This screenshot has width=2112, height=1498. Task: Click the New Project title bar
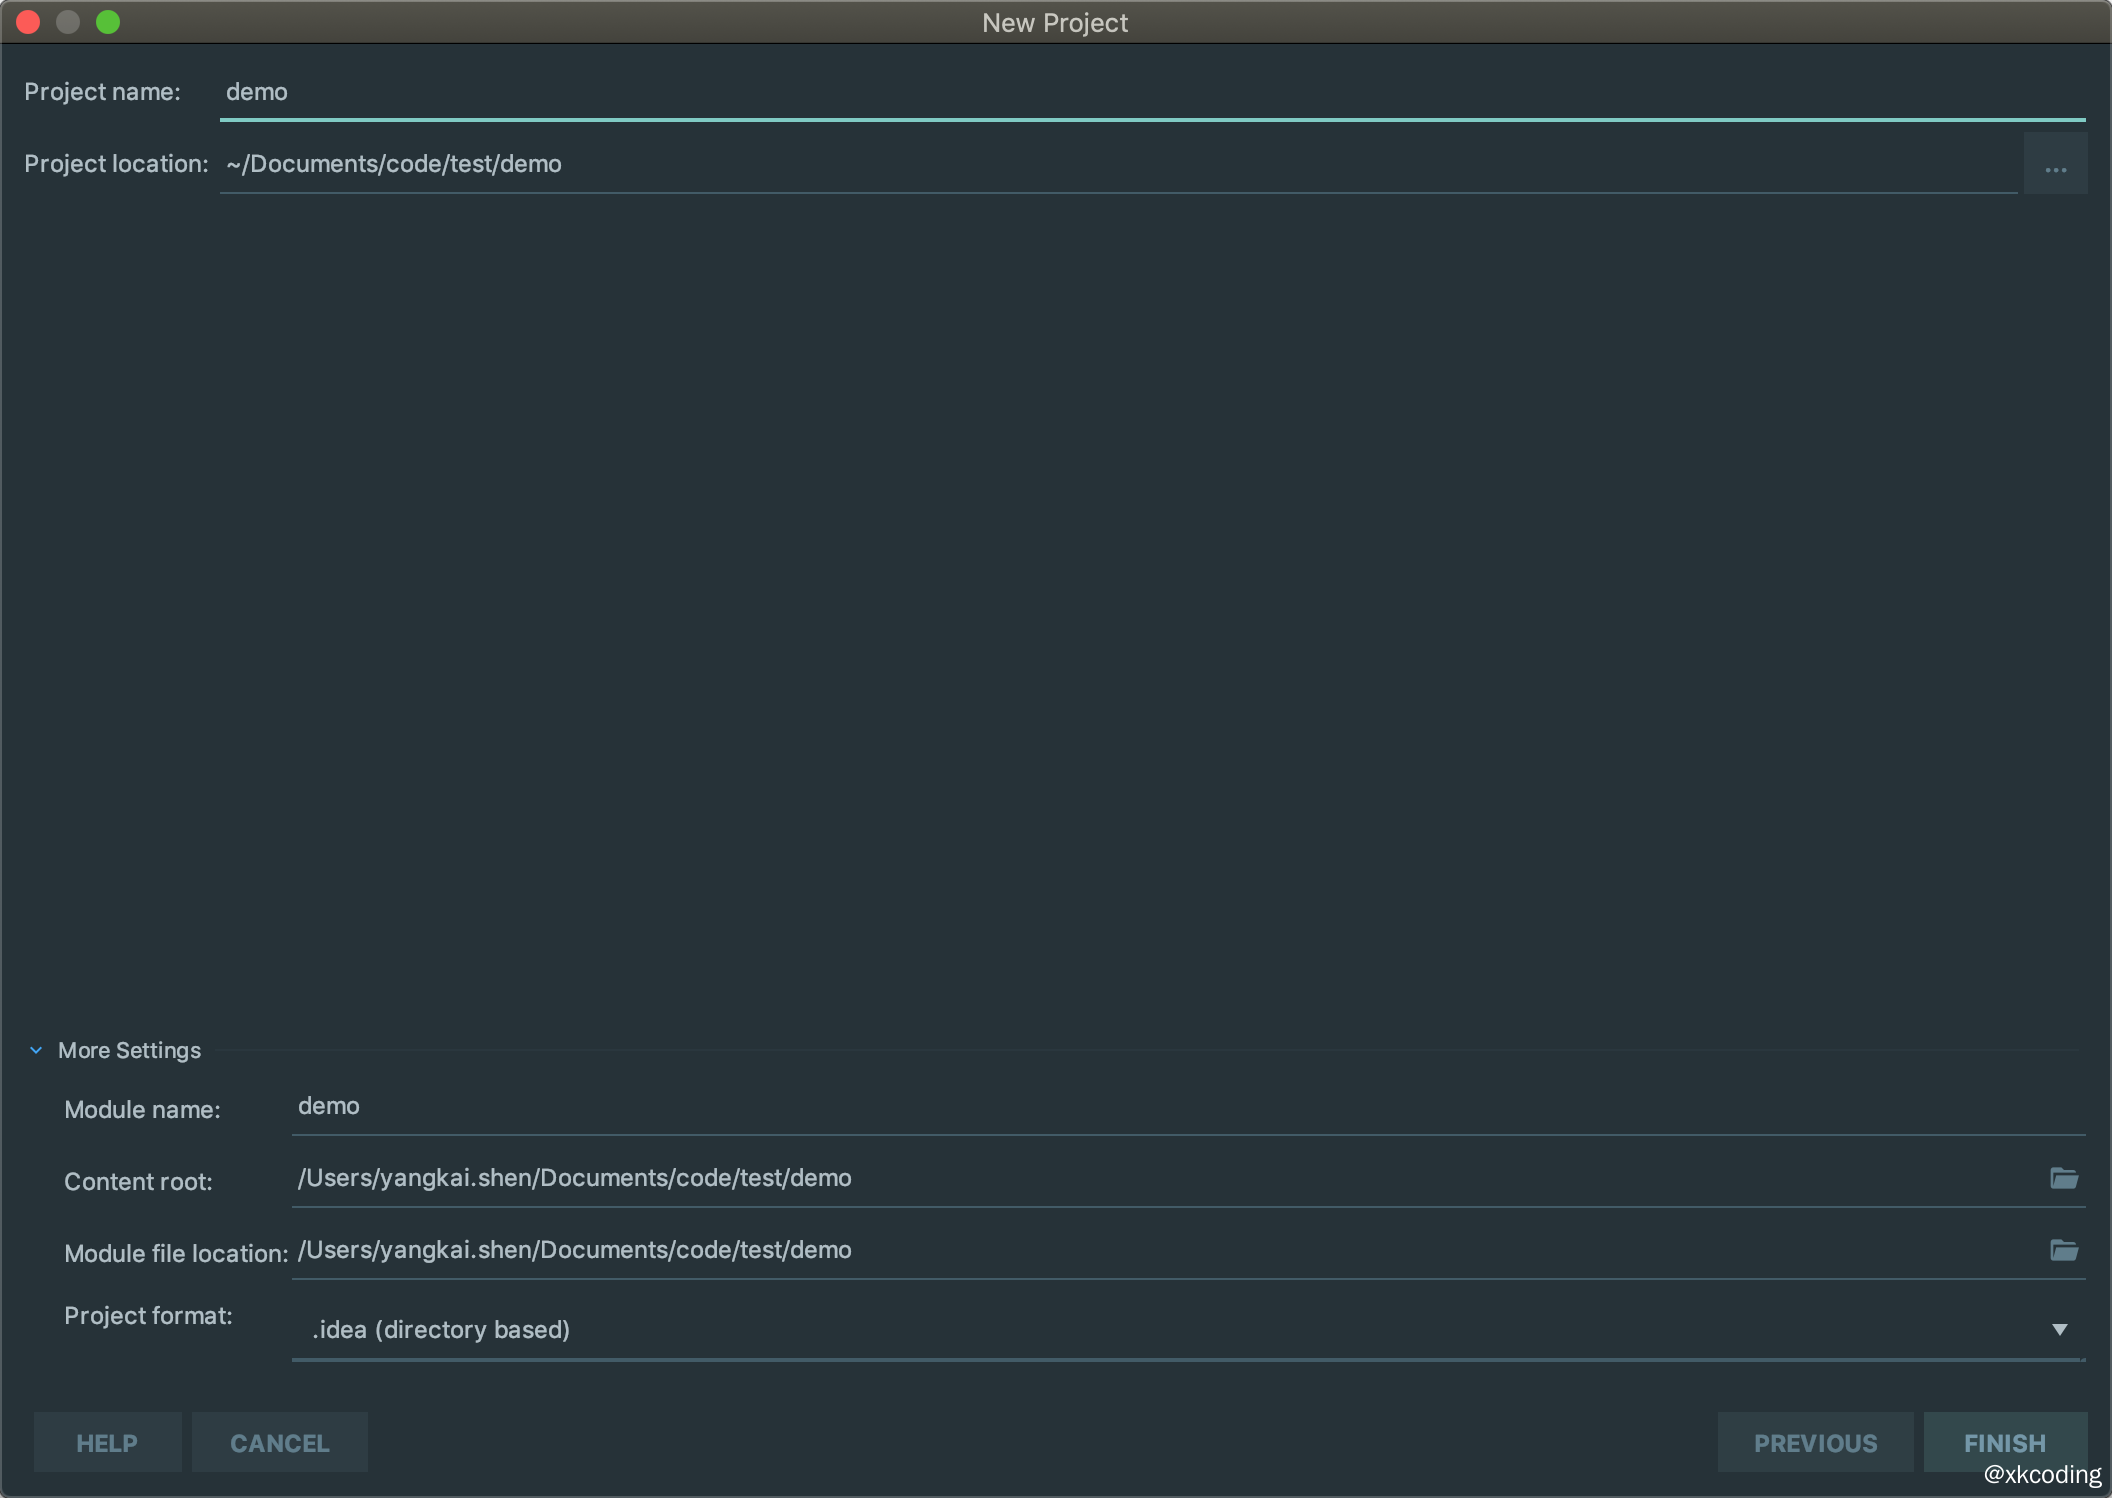pyautogui.click(x=1054, y=22)
